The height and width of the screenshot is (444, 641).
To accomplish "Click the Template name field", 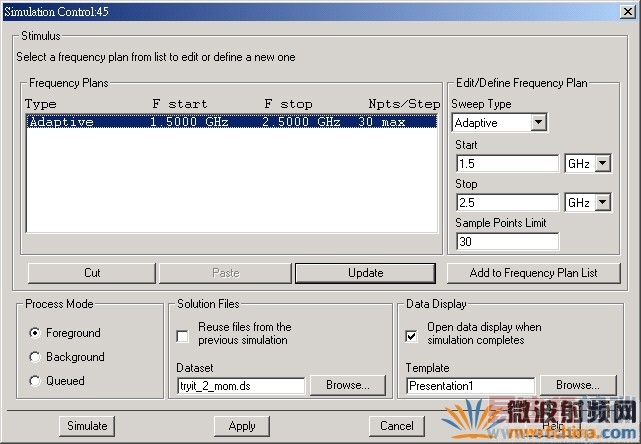I will (471, 386).
